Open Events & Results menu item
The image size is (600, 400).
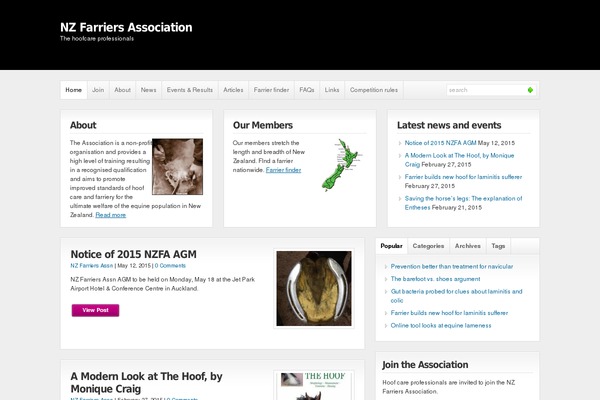tap(190, 90)
